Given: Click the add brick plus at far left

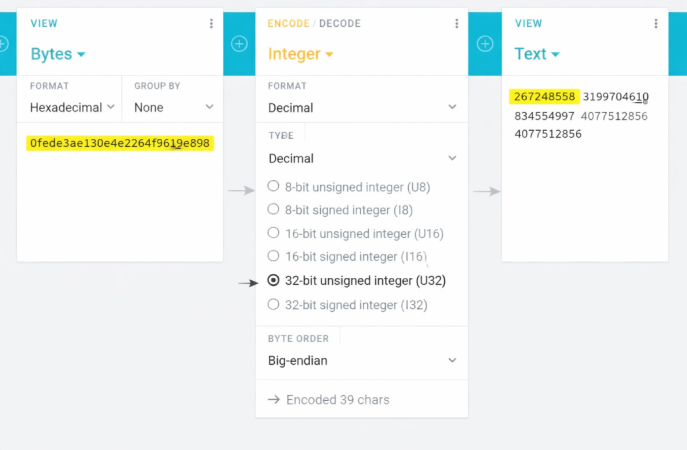Looking at the screenshot, I should pyautogui.click(x=4, y=44).
